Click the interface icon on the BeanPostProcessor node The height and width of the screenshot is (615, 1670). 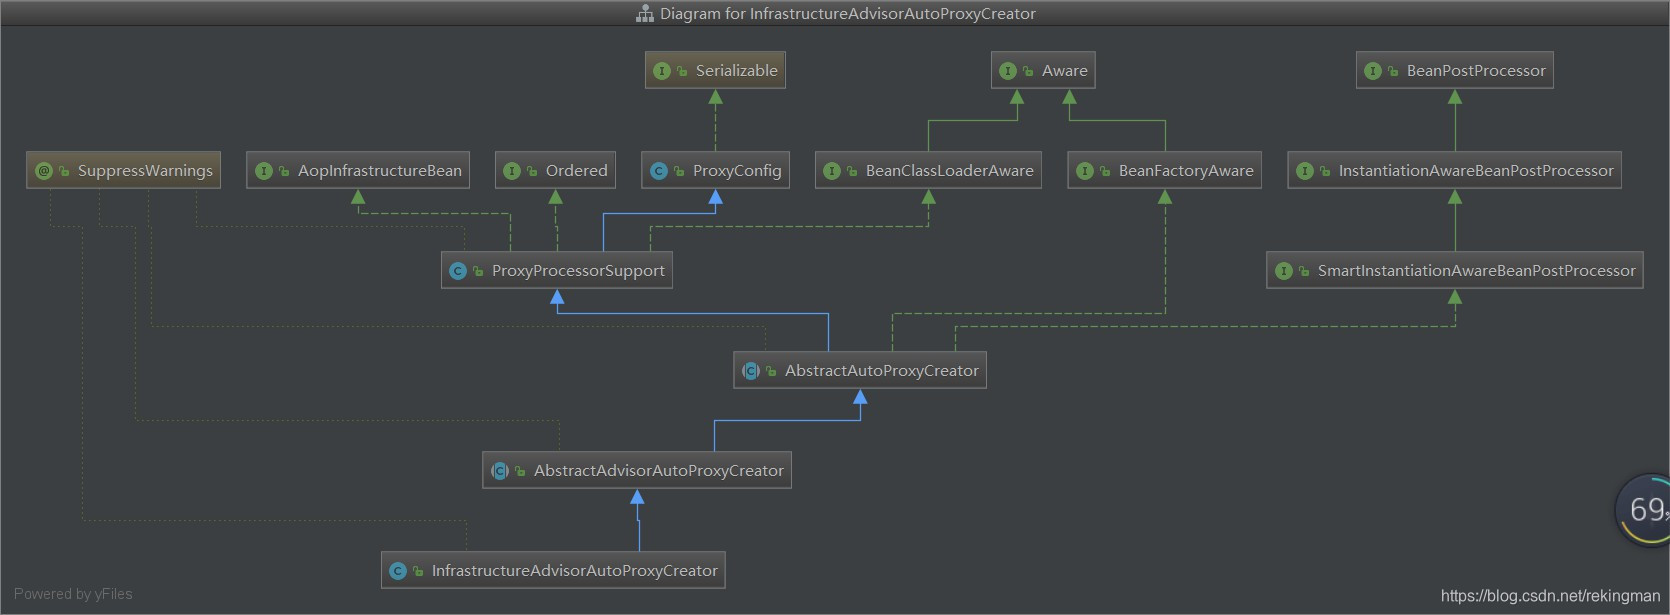tap(1372, 71)
